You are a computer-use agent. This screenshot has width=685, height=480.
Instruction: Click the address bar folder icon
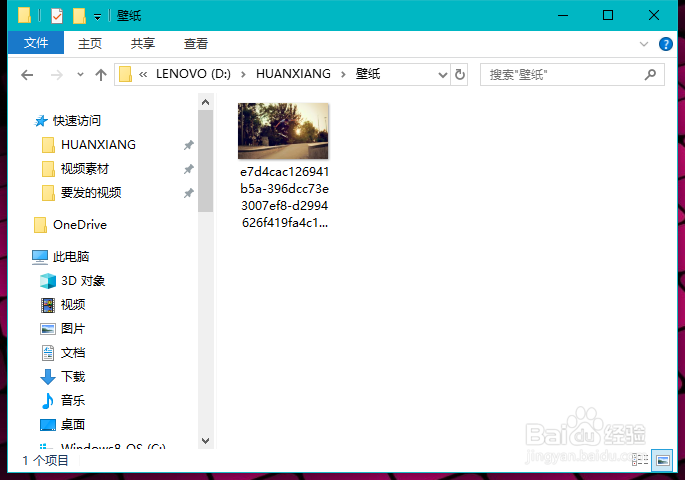[125, 74]
